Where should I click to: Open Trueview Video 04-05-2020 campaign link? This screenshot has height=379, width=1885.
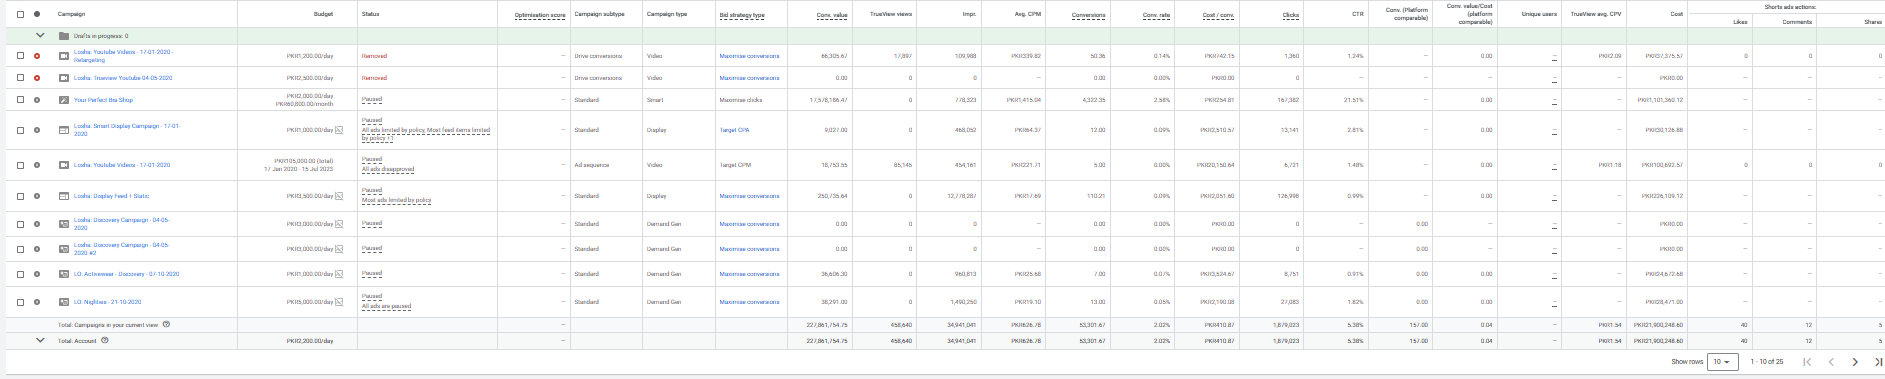coord(123,77)
